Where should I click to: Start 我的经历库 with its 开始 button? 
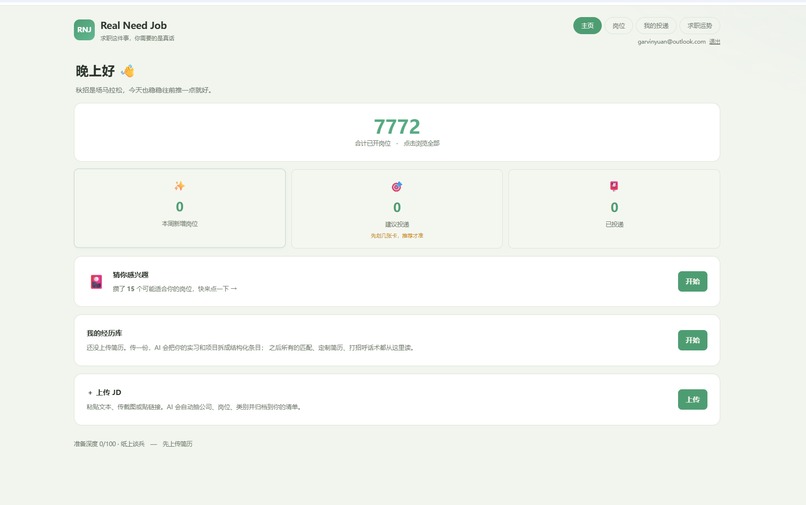(692, 340)
